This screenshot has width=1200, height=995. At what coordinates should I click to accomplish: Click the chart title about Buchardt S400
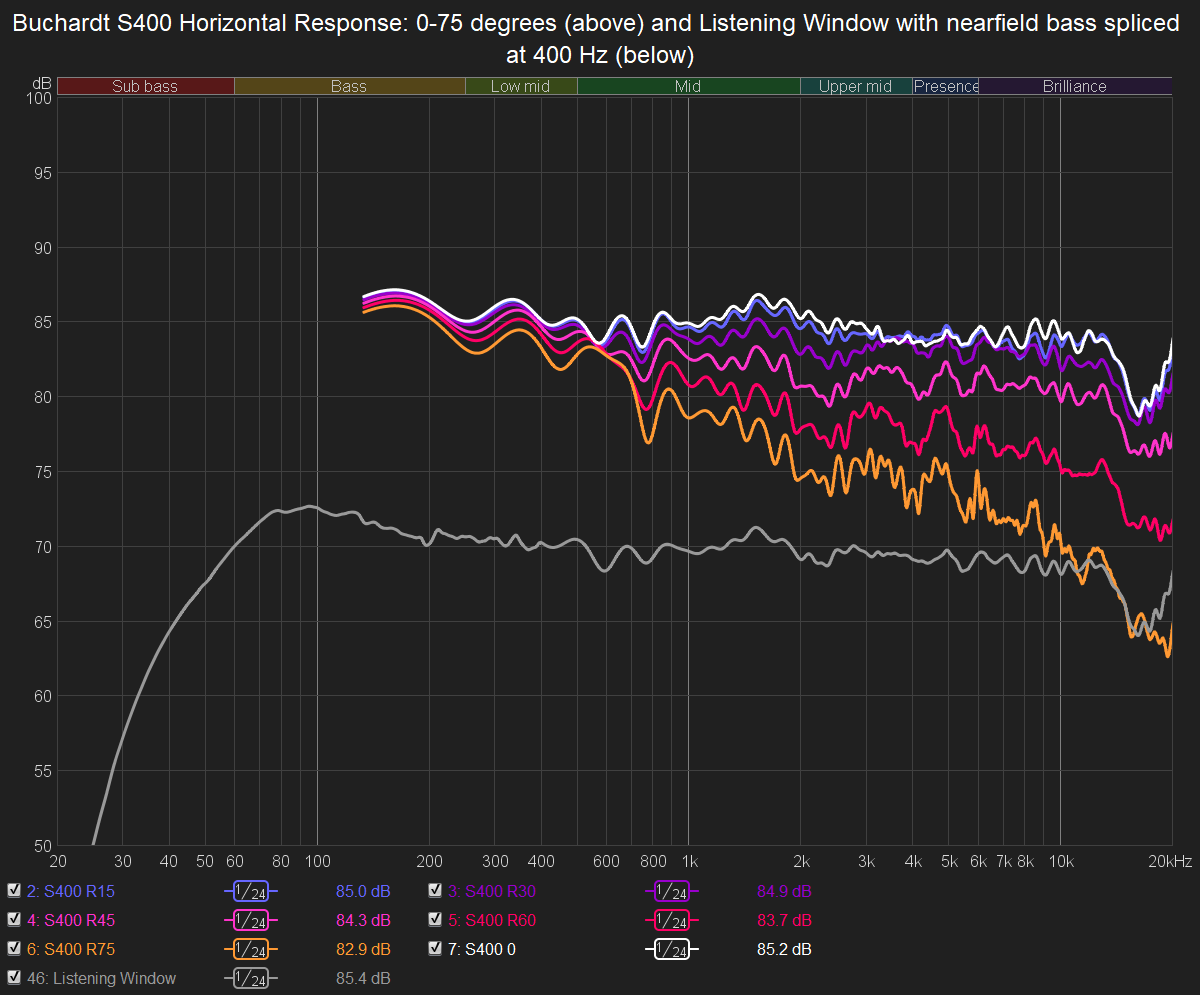[599, 37]
